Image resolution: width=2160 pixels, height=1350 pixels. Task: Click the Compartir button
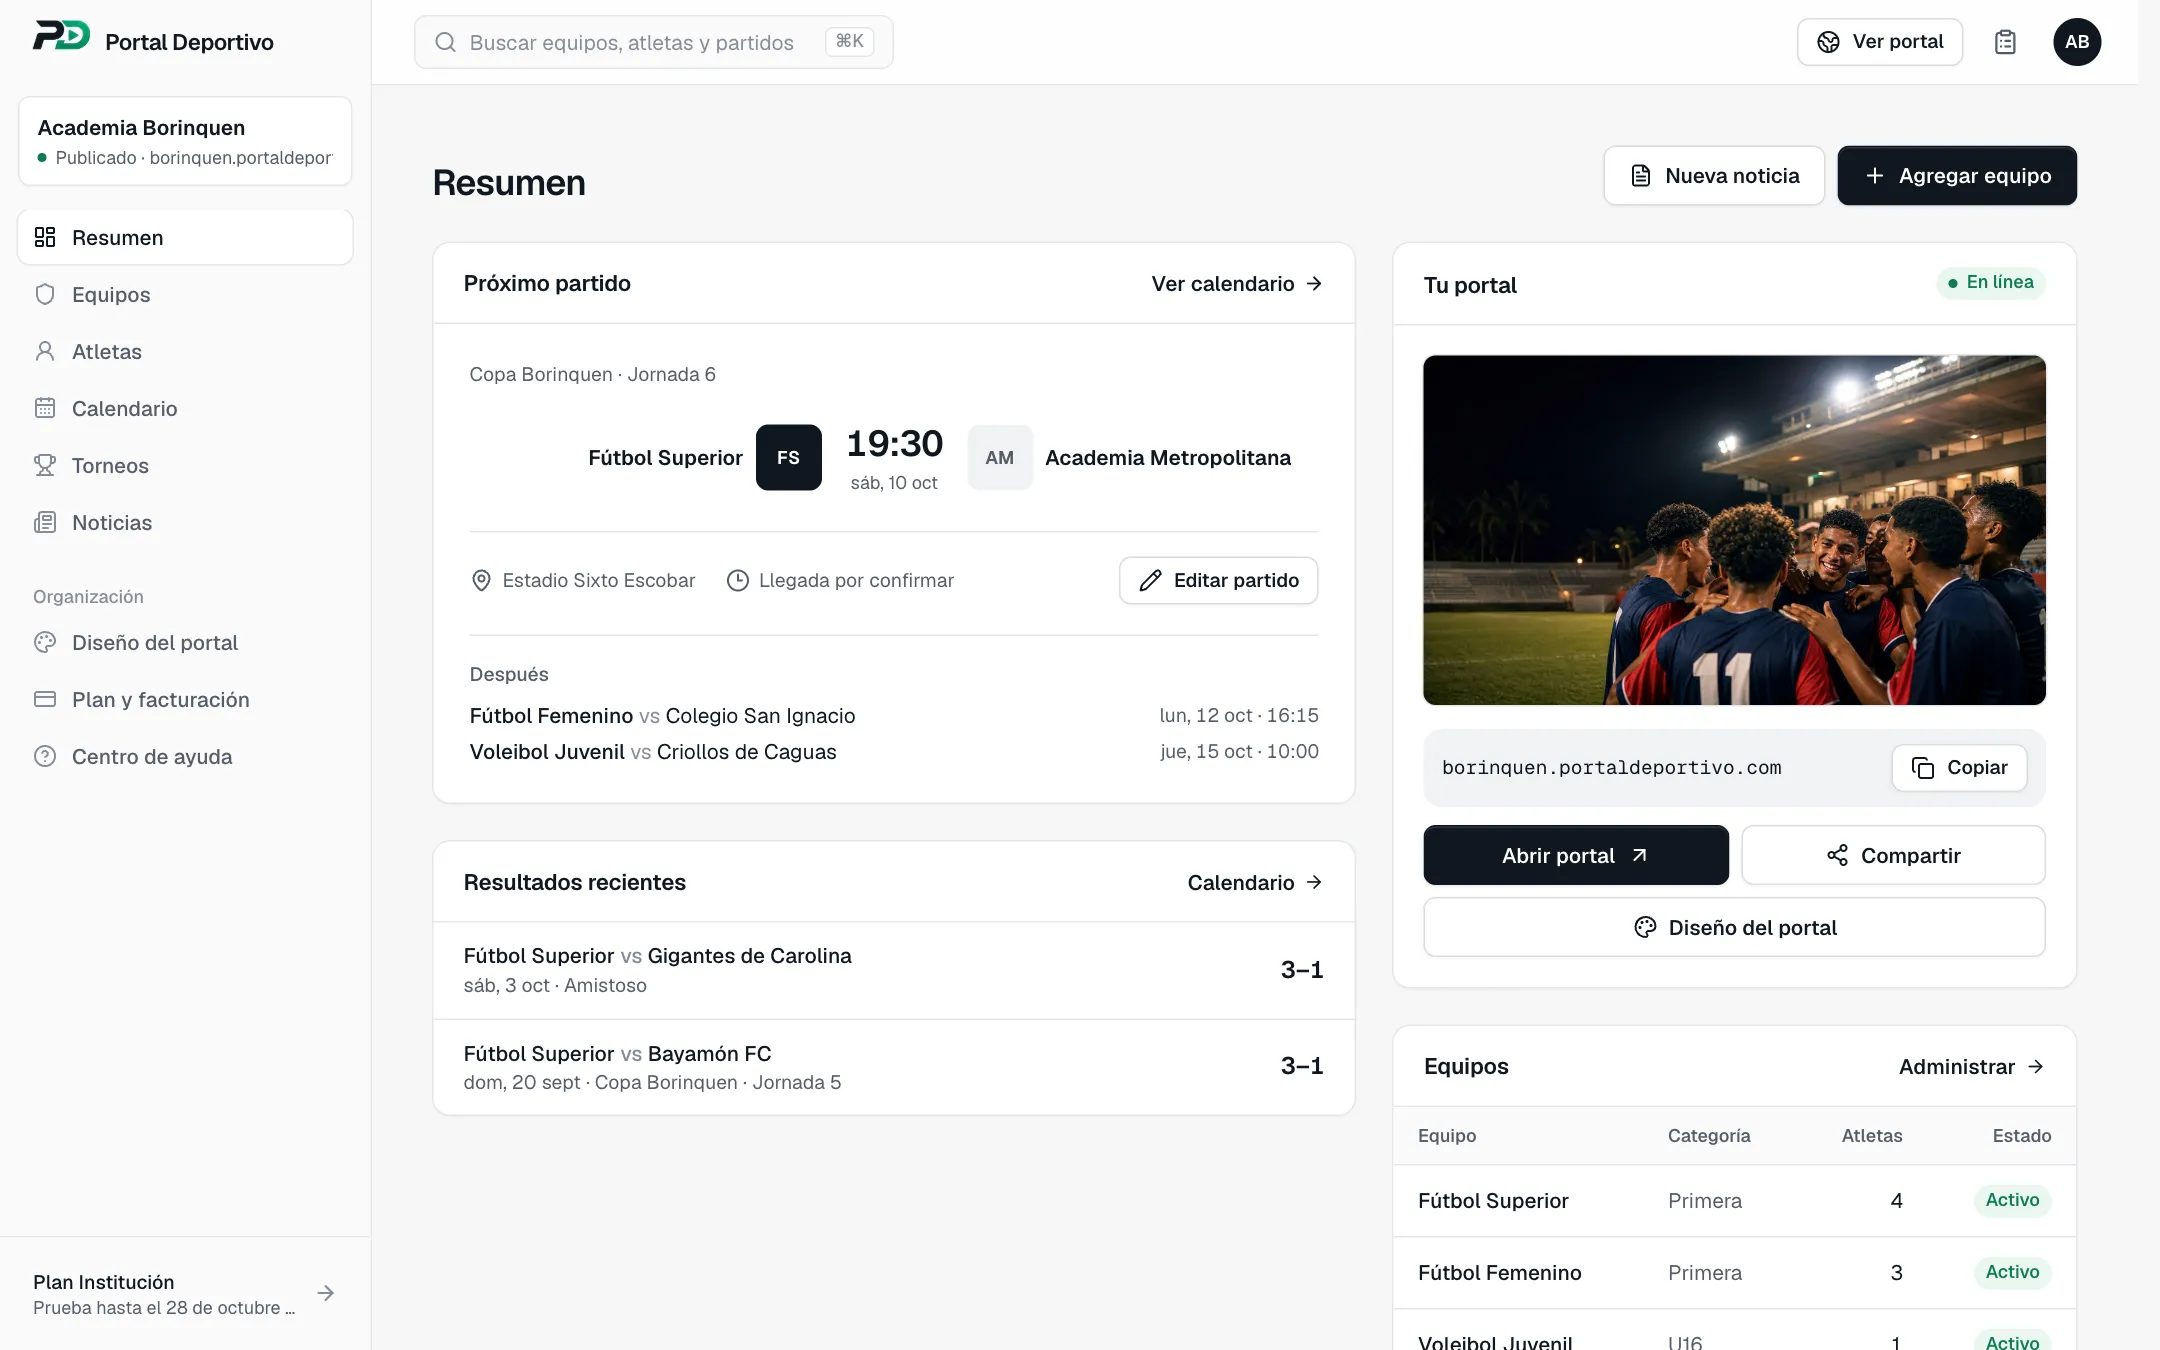point(1893,855)
